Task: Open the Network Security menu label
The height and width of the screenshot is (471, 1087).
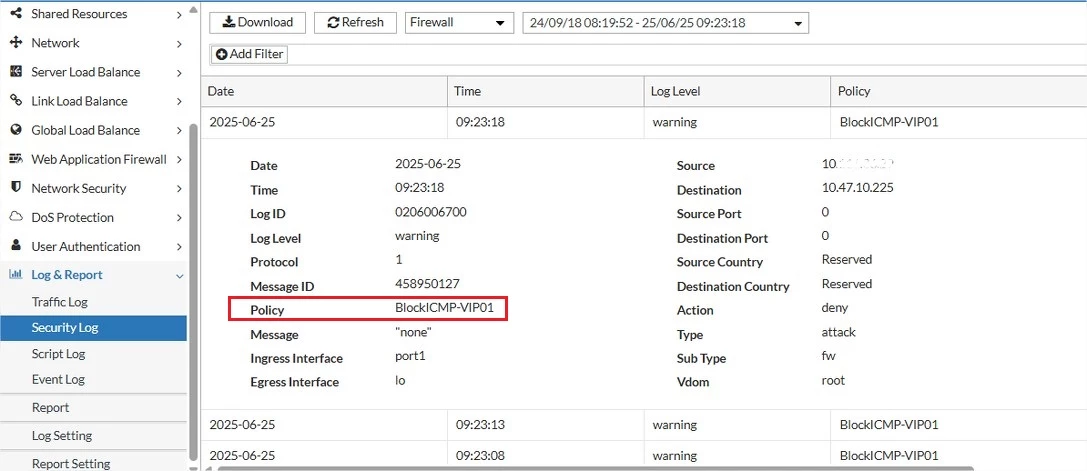Action: click(x=79, y=189)
